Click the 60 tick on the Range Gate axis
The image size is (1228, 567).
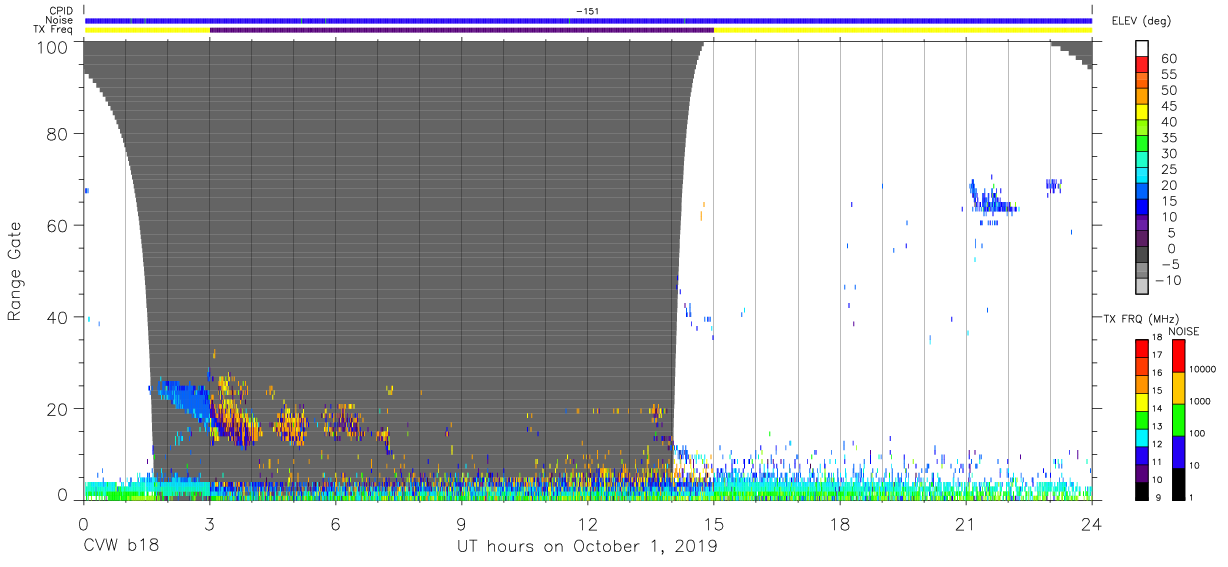tap(57, 225)
